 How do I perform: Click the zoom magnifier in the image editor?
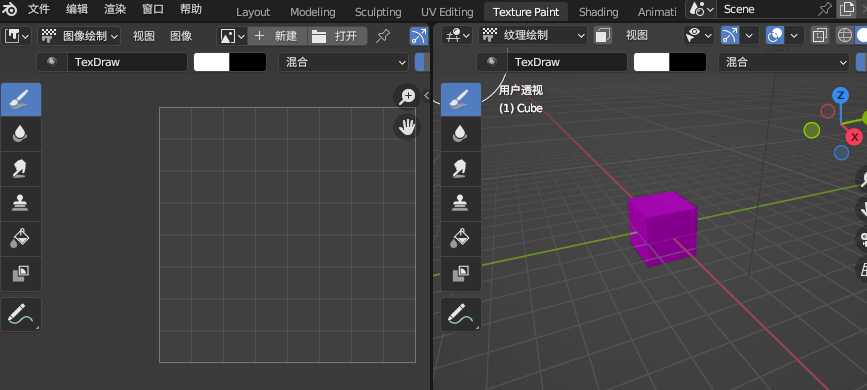pyautogui.click(x=407, y=97)
